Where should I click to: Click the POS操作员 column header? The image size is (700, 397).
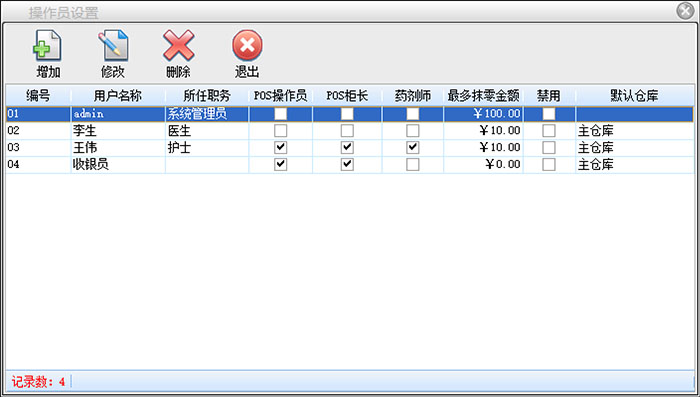(x=280, y=96)
